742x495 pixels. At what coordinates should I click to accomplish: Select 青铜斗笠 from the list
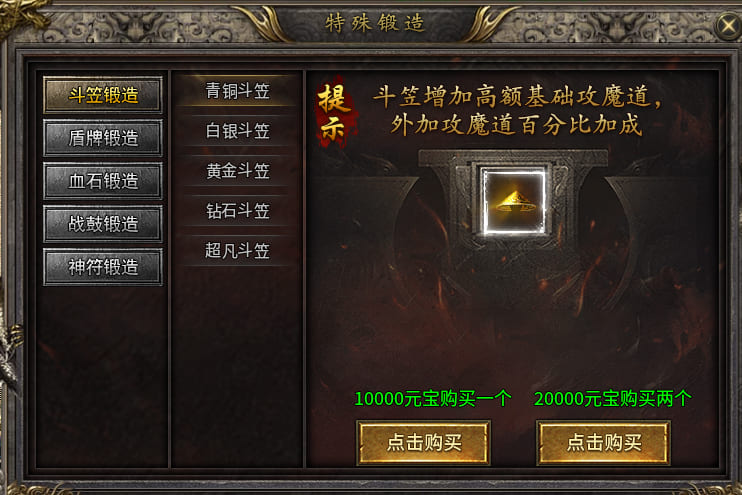click(x=238, y=90)
